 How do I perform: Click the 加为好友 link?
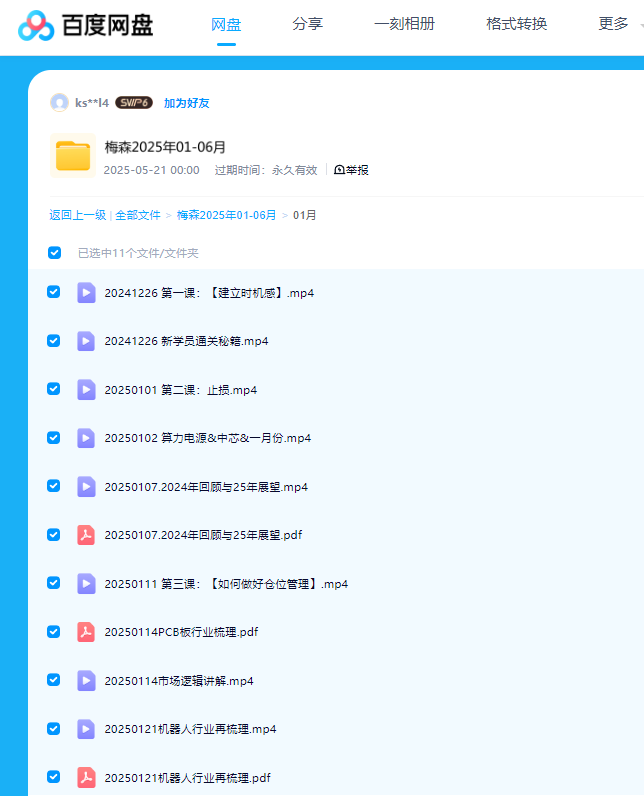pos(186,102)
